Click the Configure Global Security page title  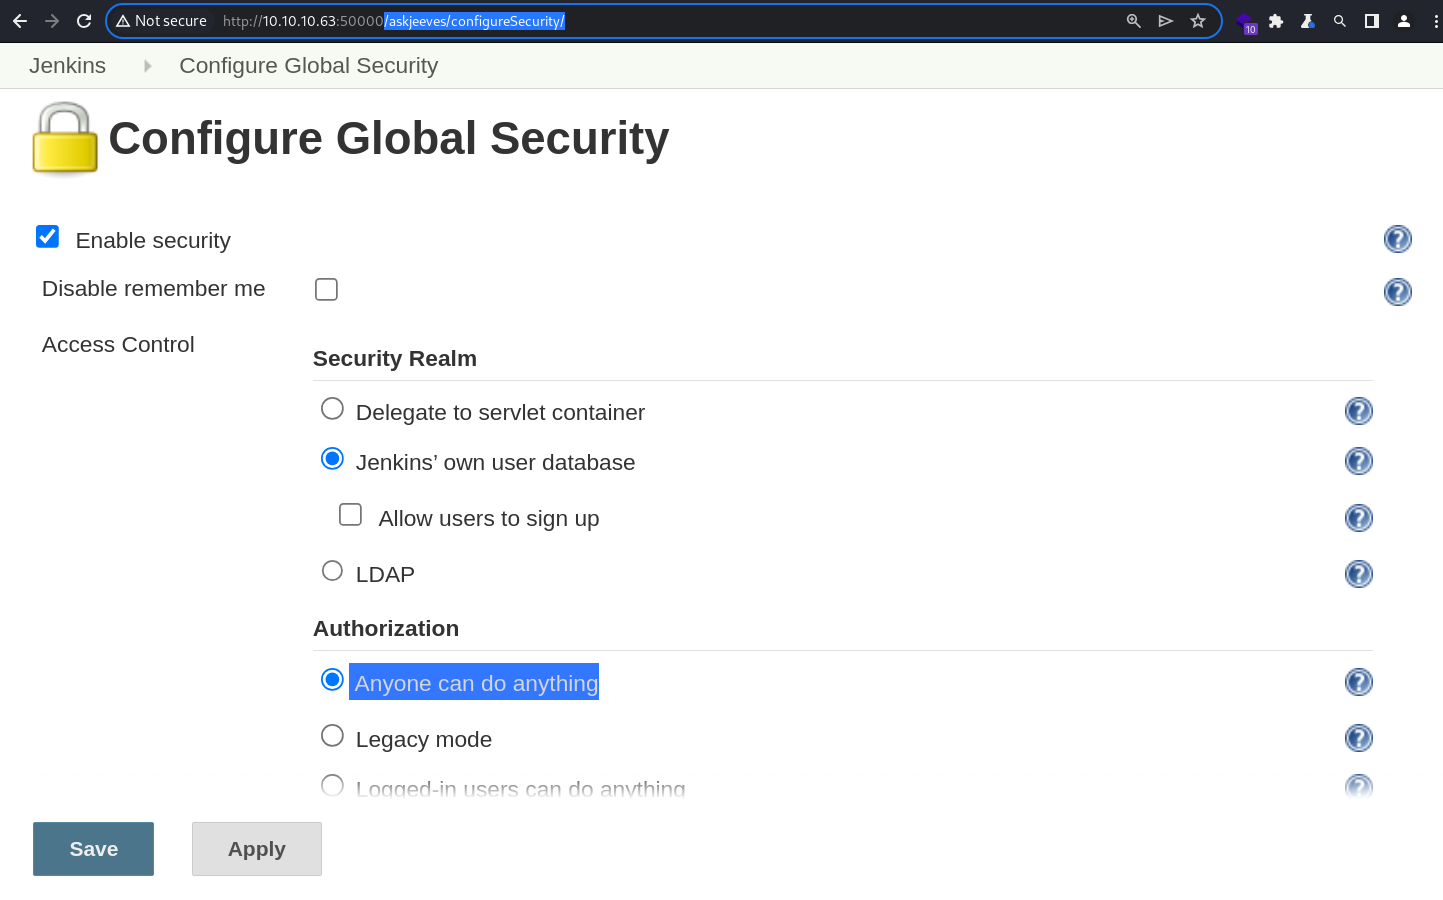pyautogui.click(x=388, y=138)
